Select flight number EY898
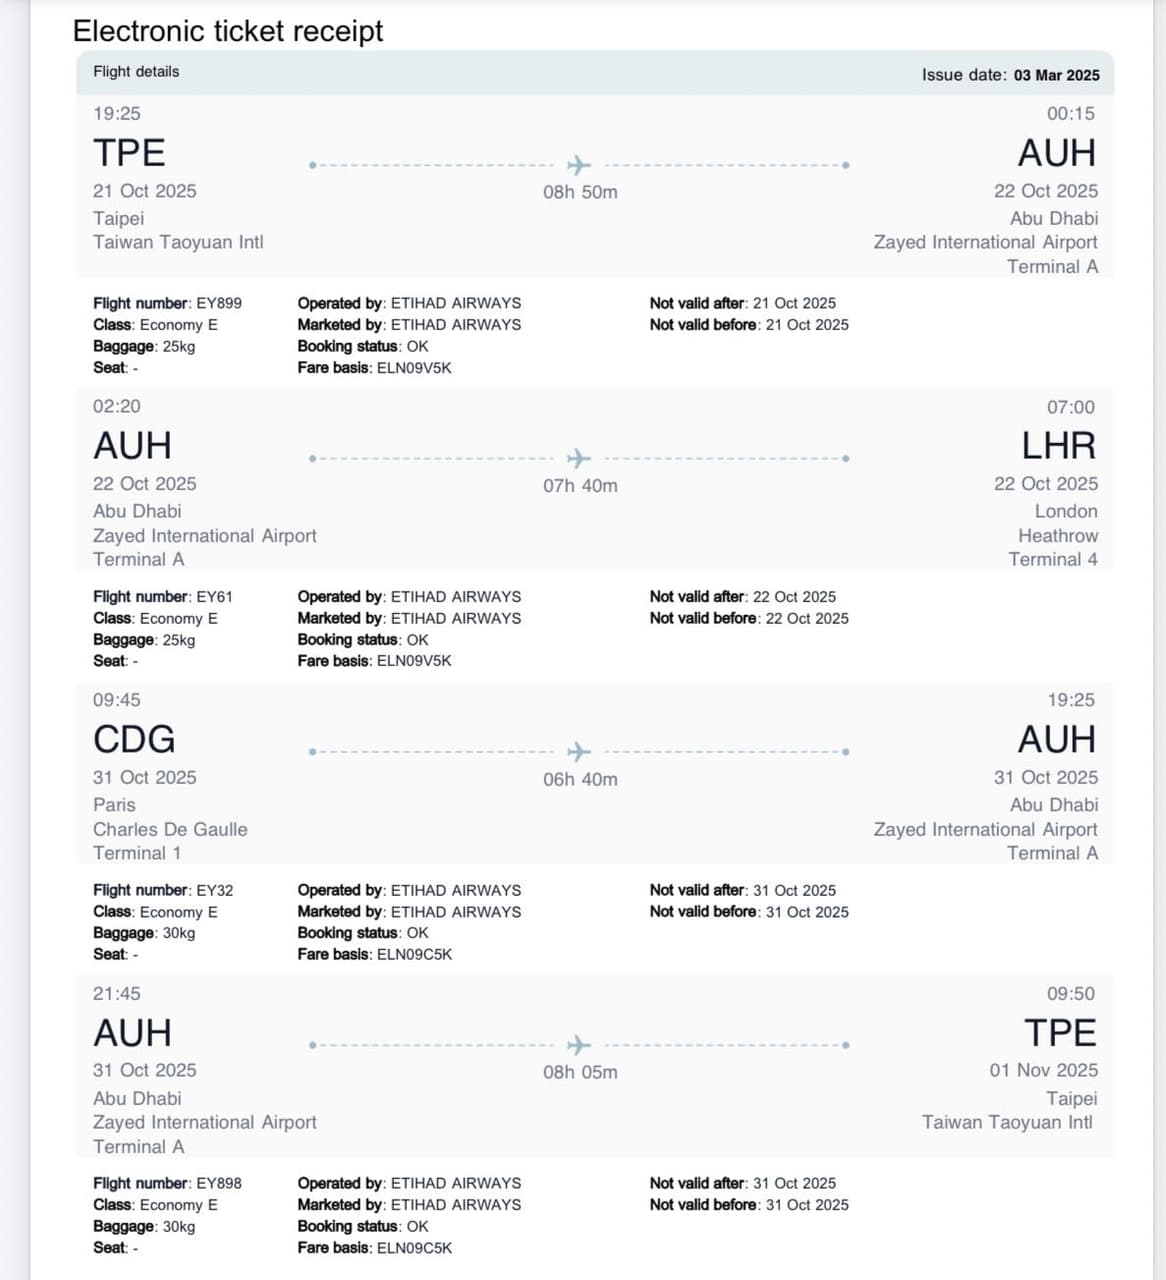The height and width of the screenshot is (1280, 1166). click(x=219, y=1183)
